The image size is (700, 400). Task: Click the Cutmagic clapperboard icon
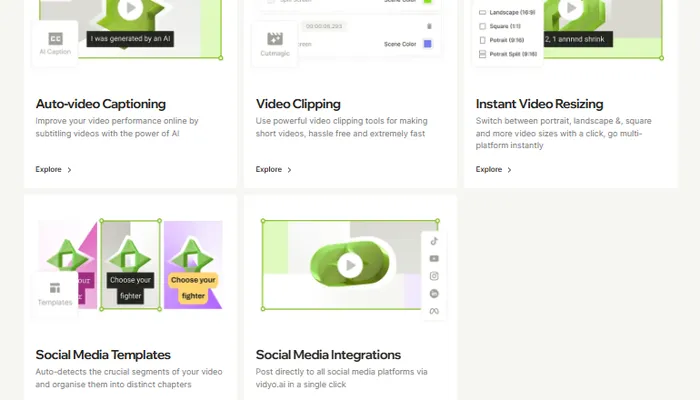tap(274, 38)
